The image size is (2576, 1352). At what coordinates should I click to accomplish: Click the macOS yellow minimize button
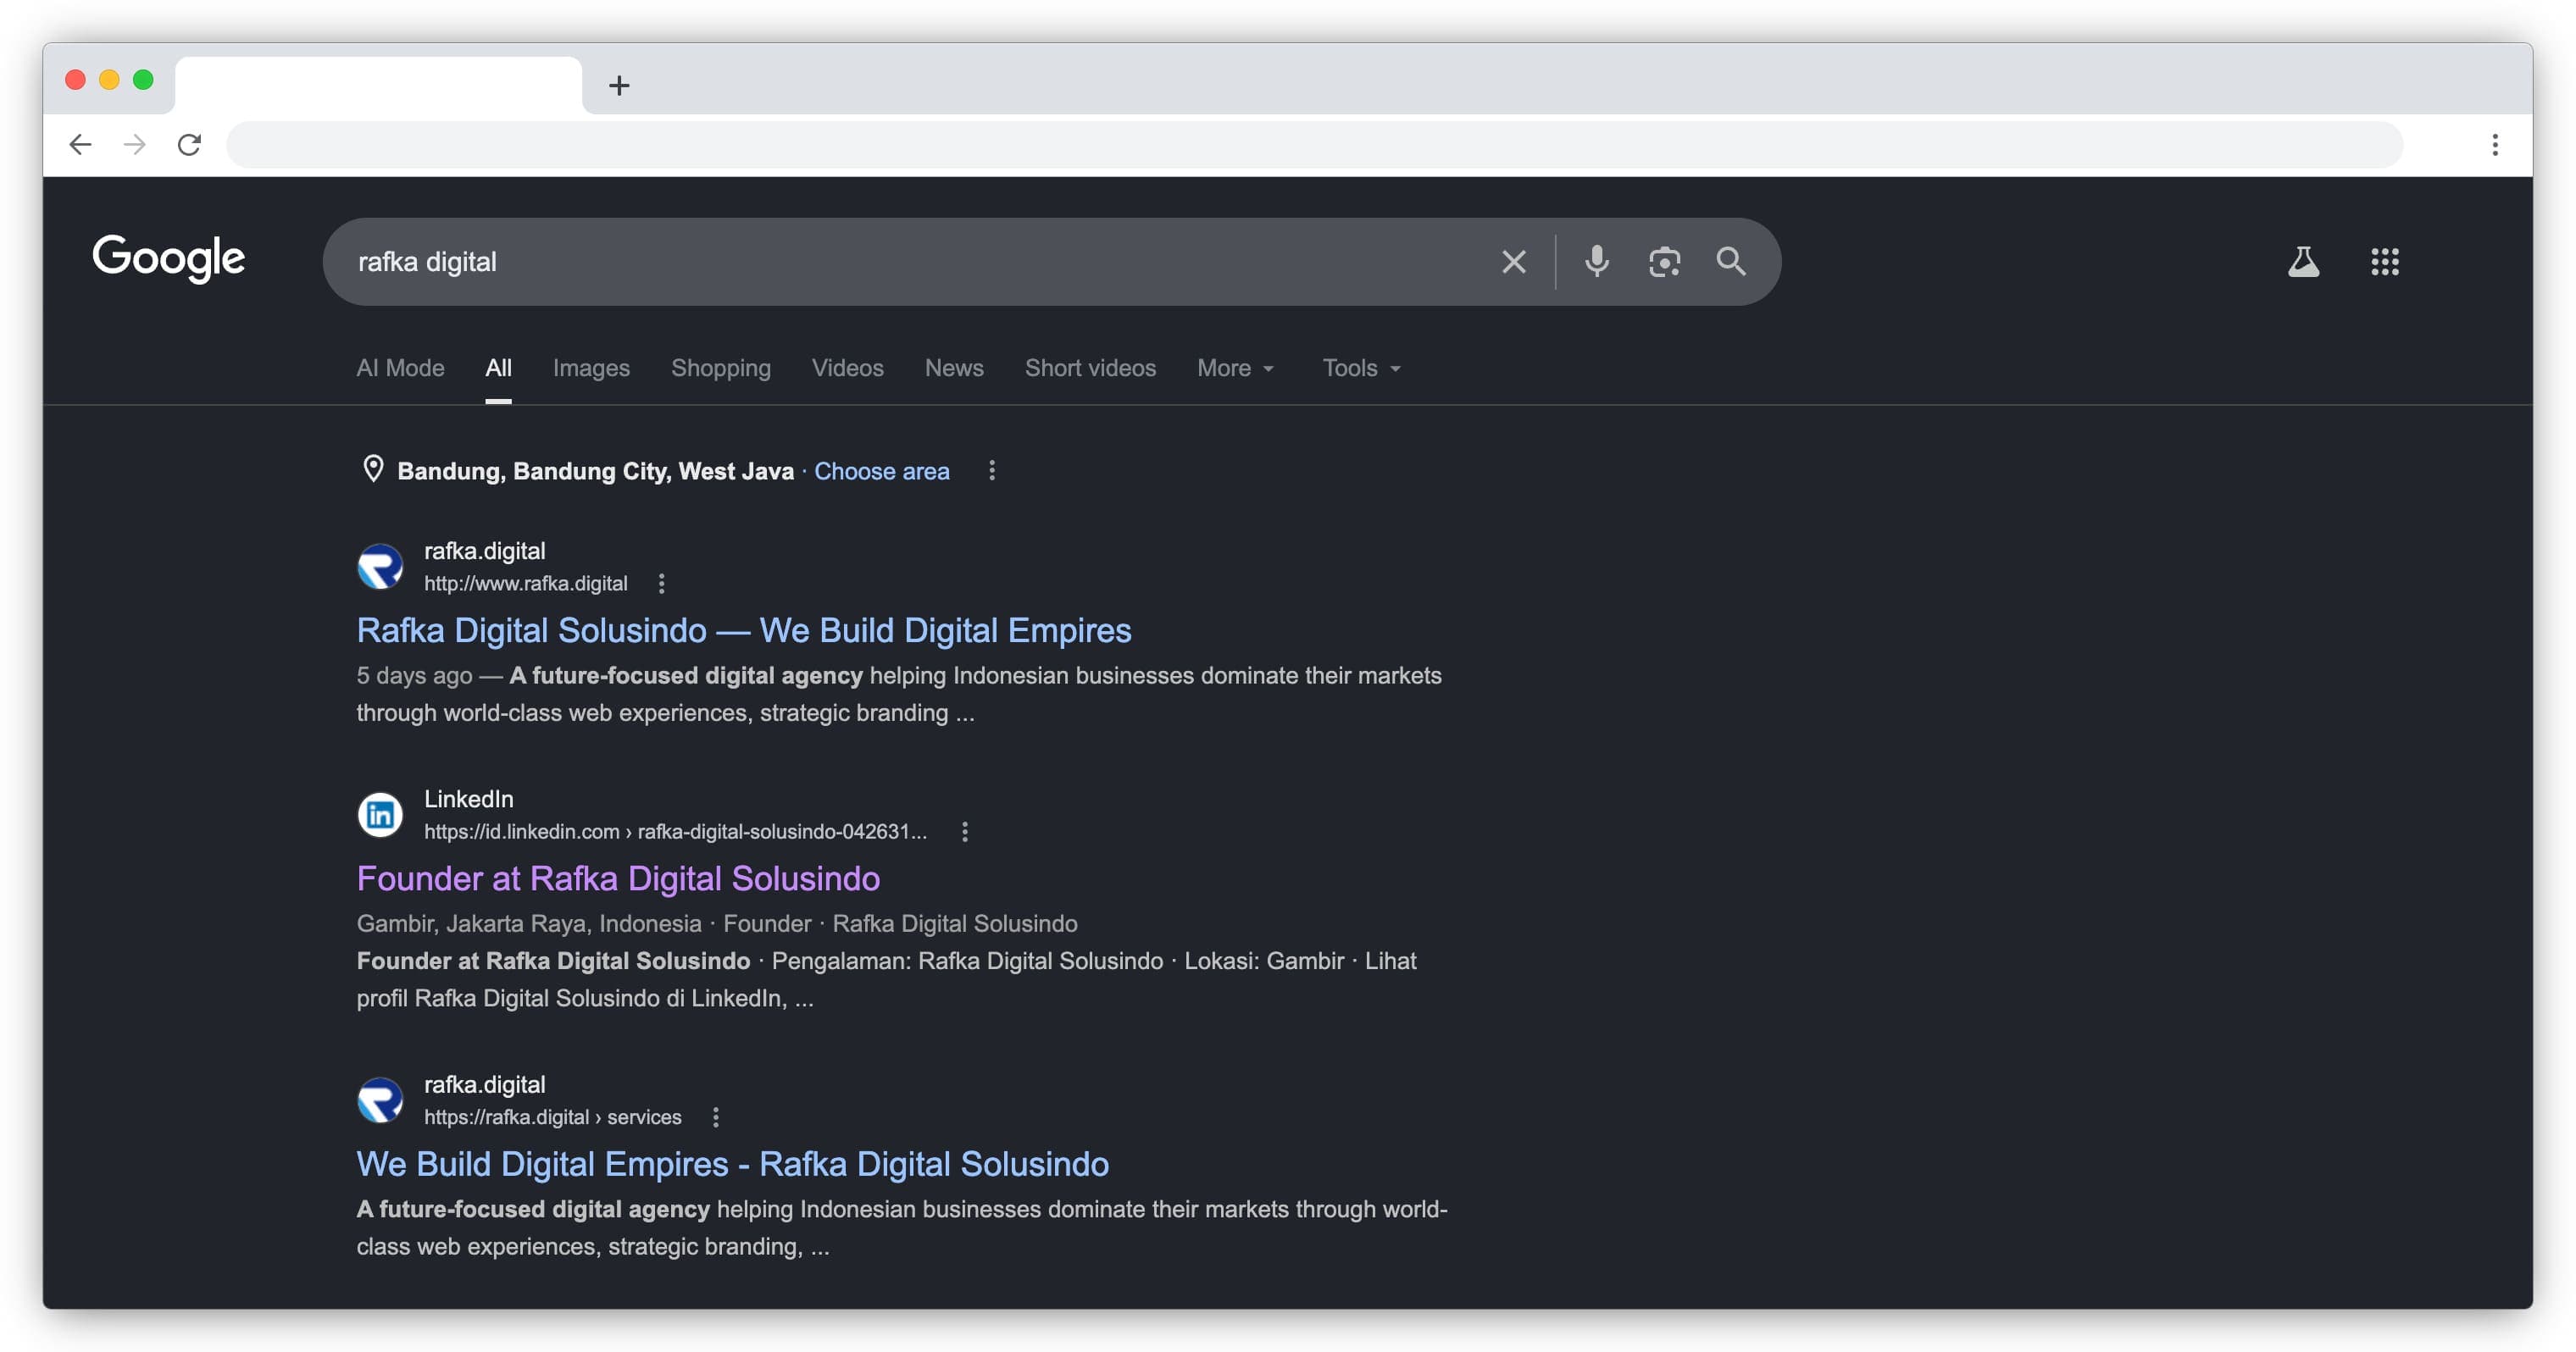[x=109, y=80]
